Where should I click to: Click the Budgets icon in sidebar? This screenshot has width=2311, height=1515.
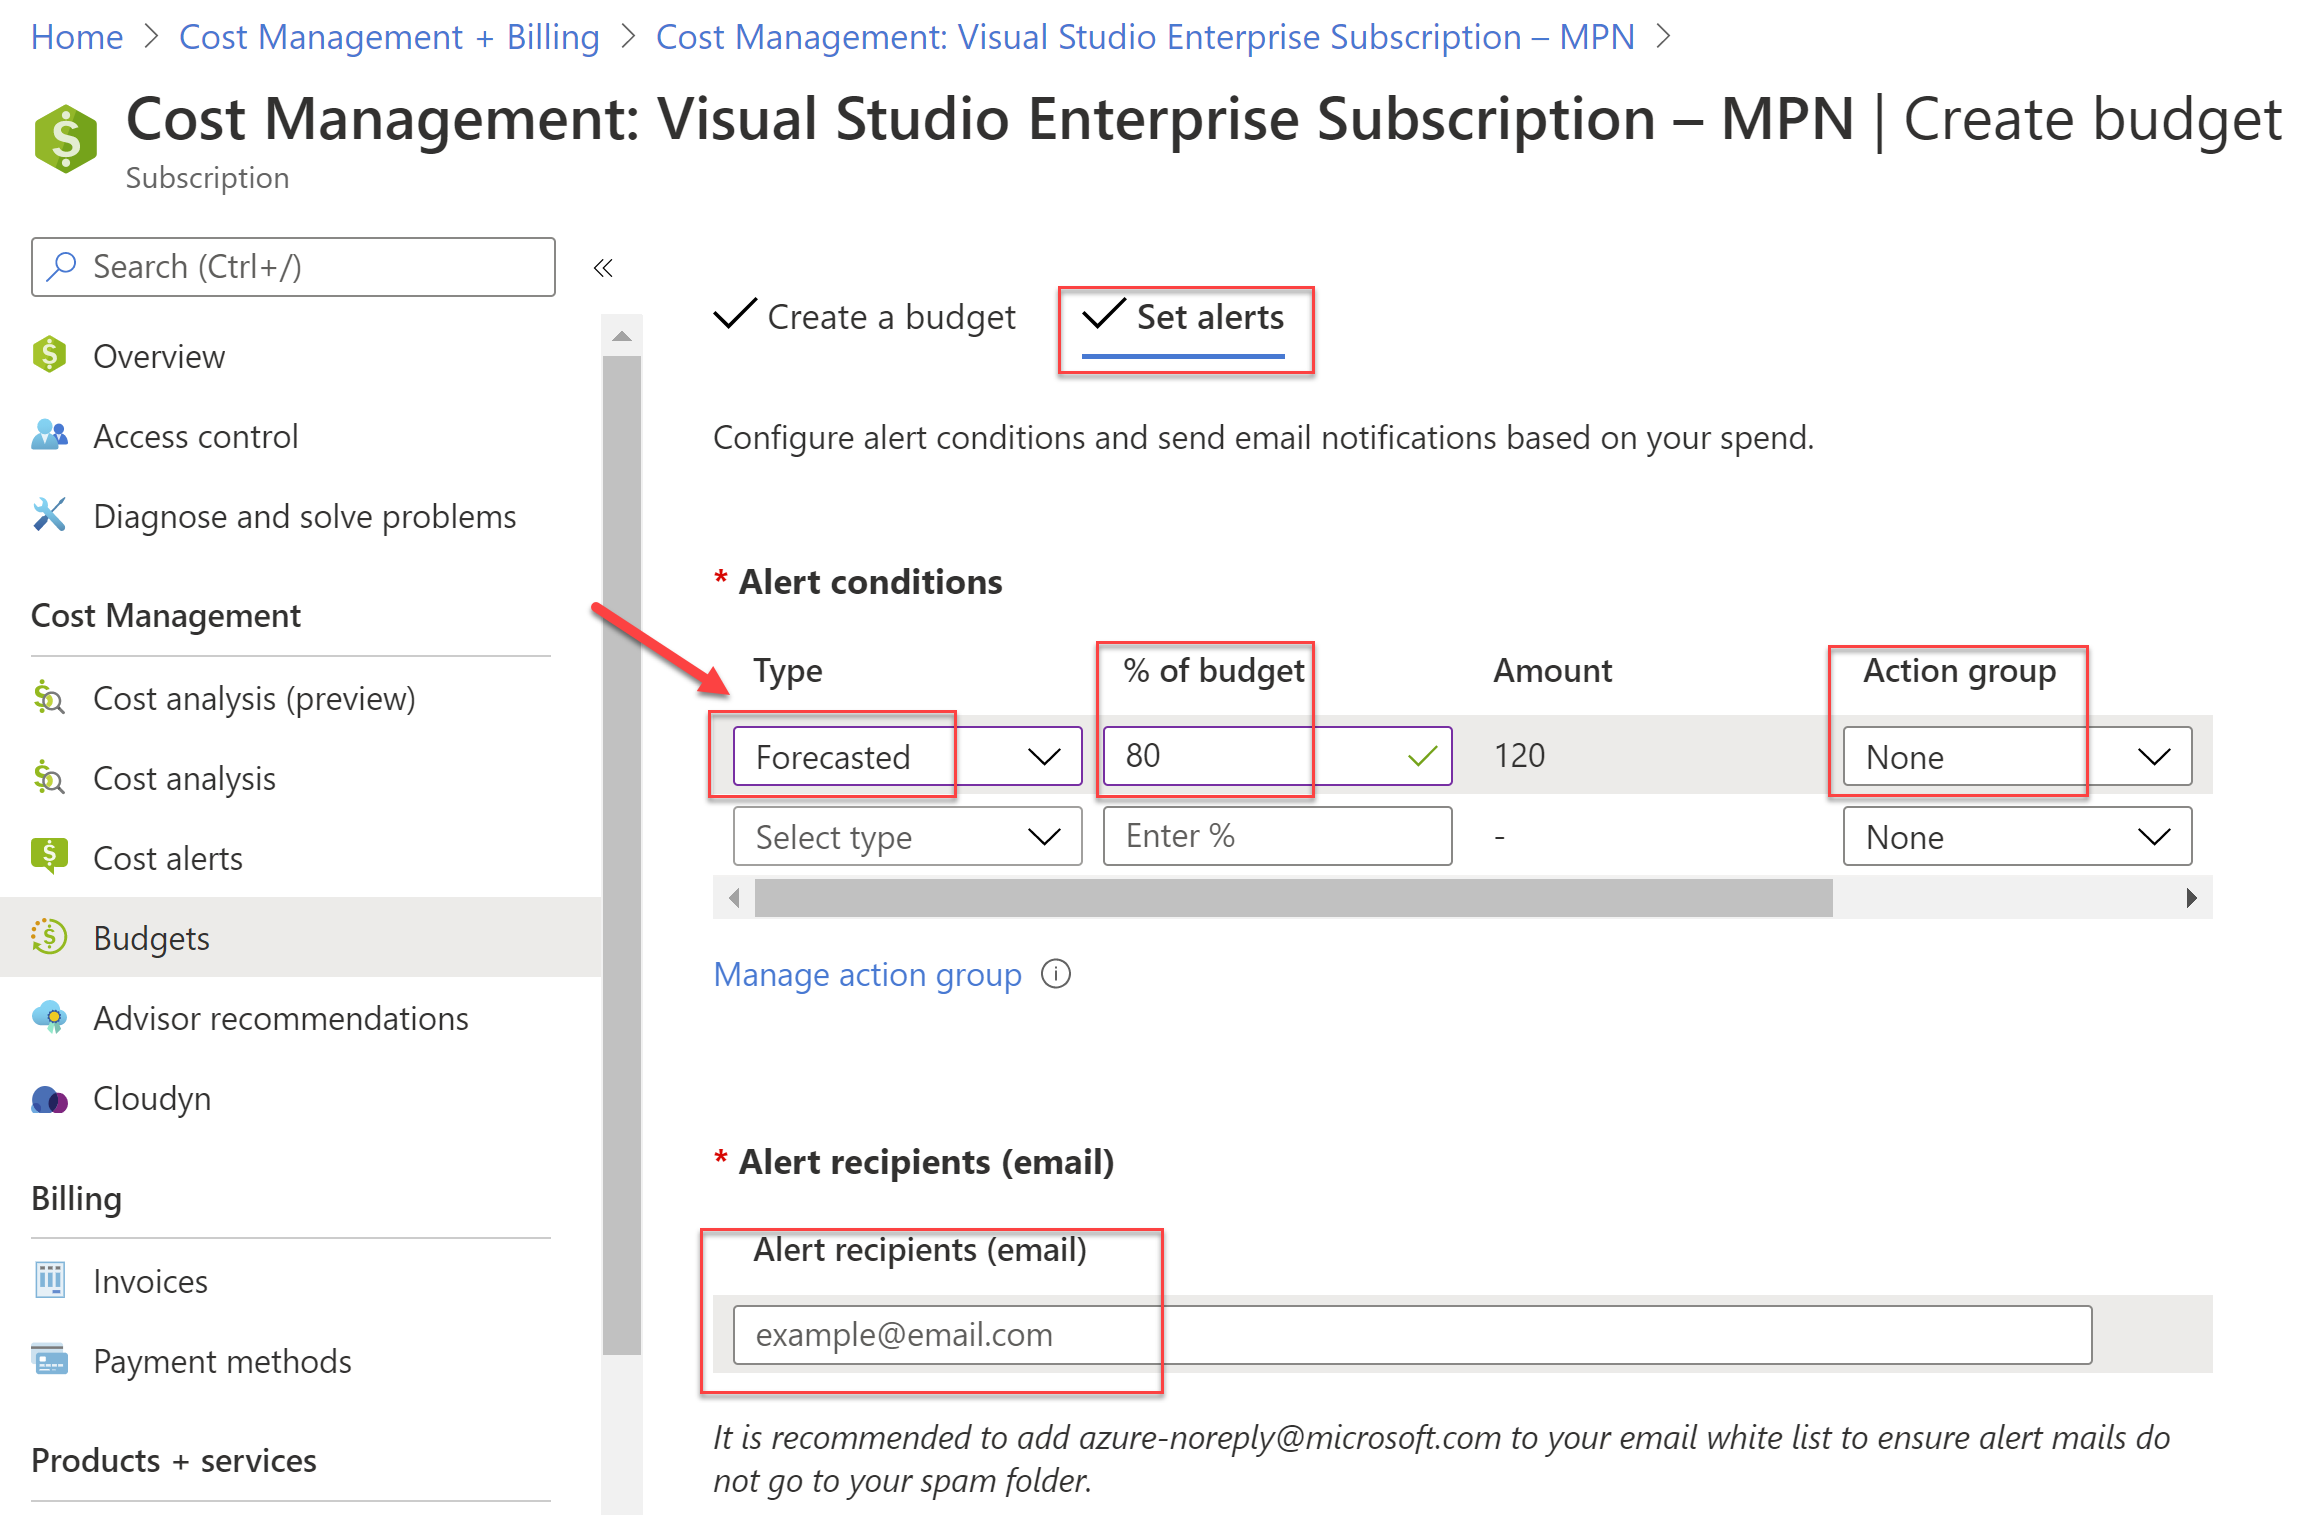[x=49, y=937]
